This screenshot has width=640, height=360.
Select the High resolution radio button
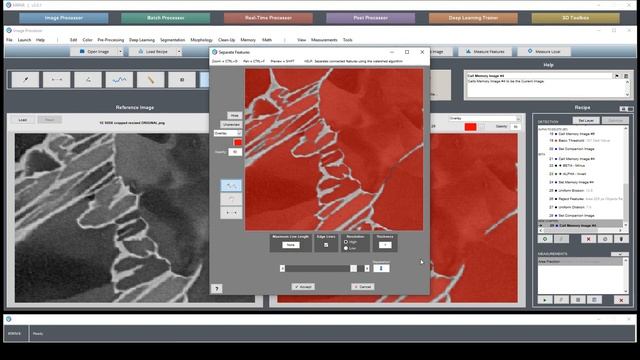pyautogui.click(x=346, y=242)
